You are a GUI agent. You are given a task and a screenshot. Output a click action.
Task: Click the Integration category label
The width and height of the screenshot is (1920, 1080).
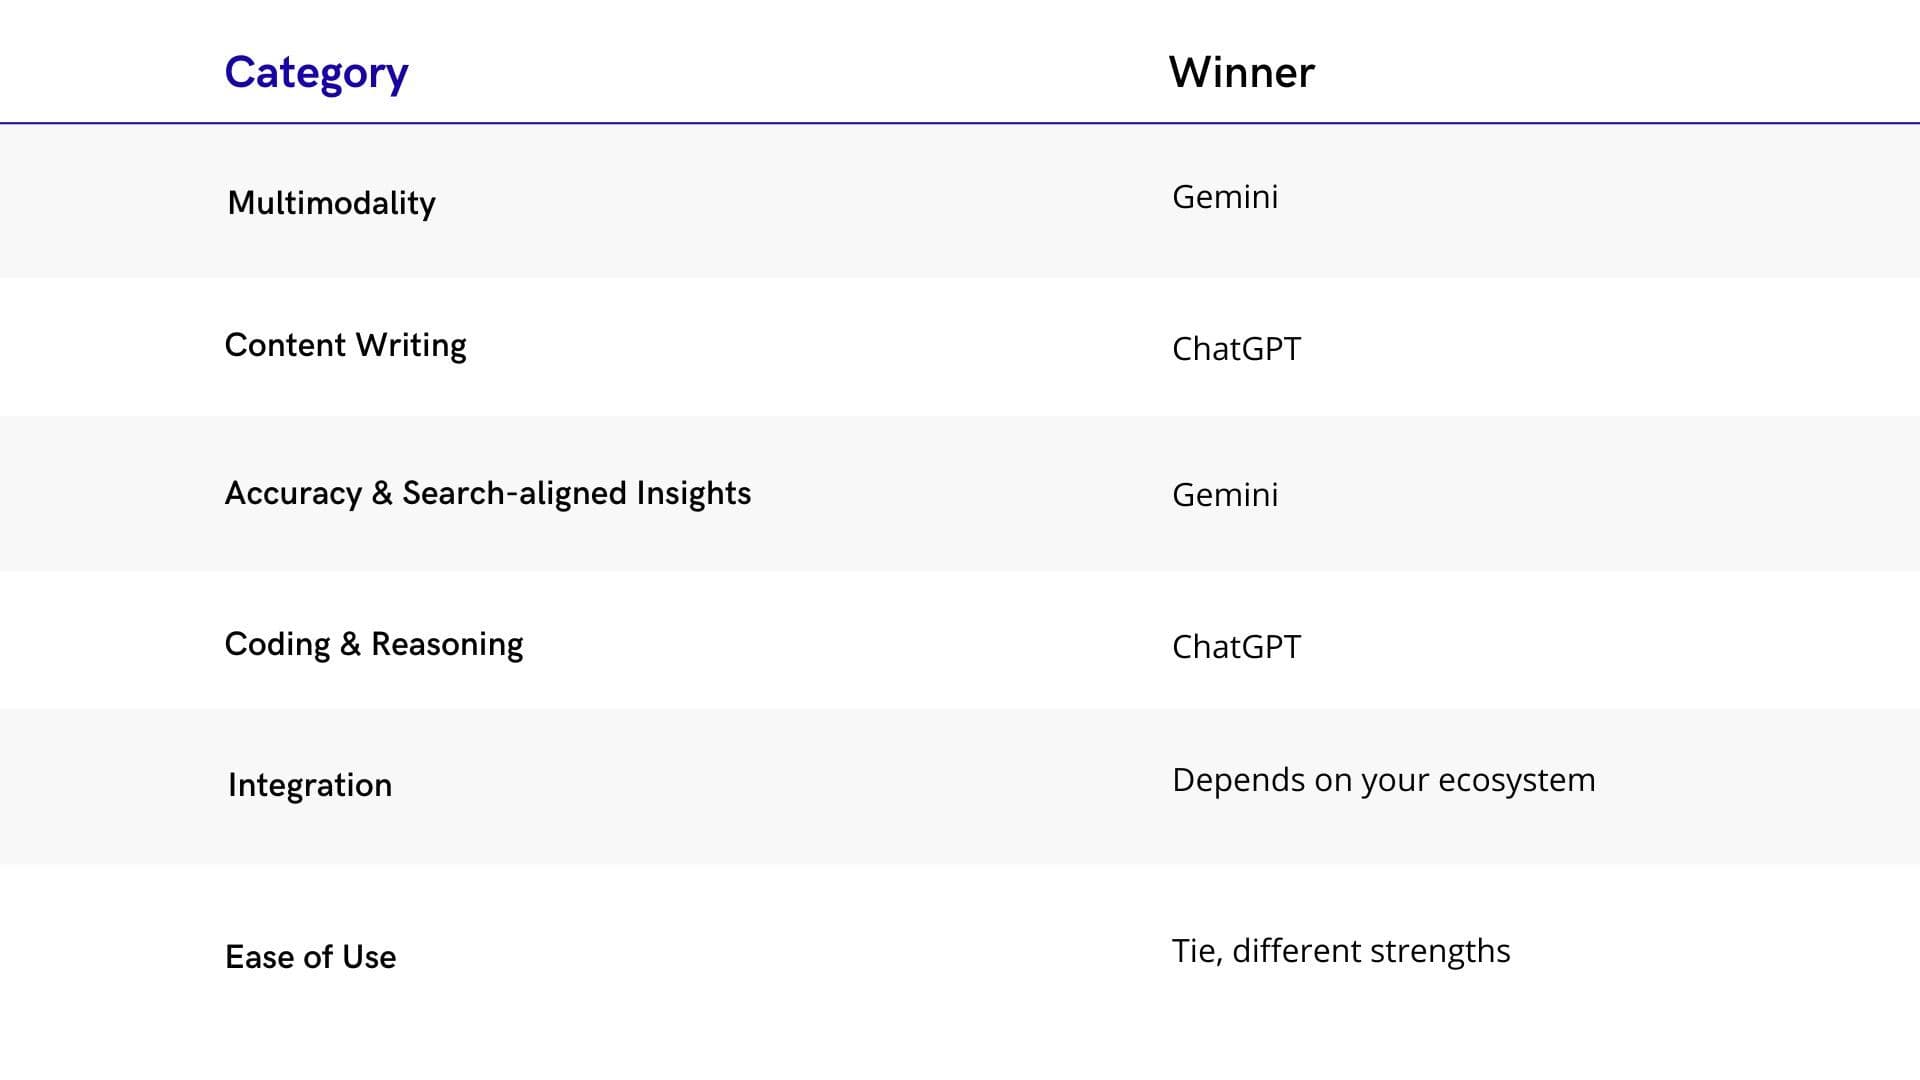(309, 785)
